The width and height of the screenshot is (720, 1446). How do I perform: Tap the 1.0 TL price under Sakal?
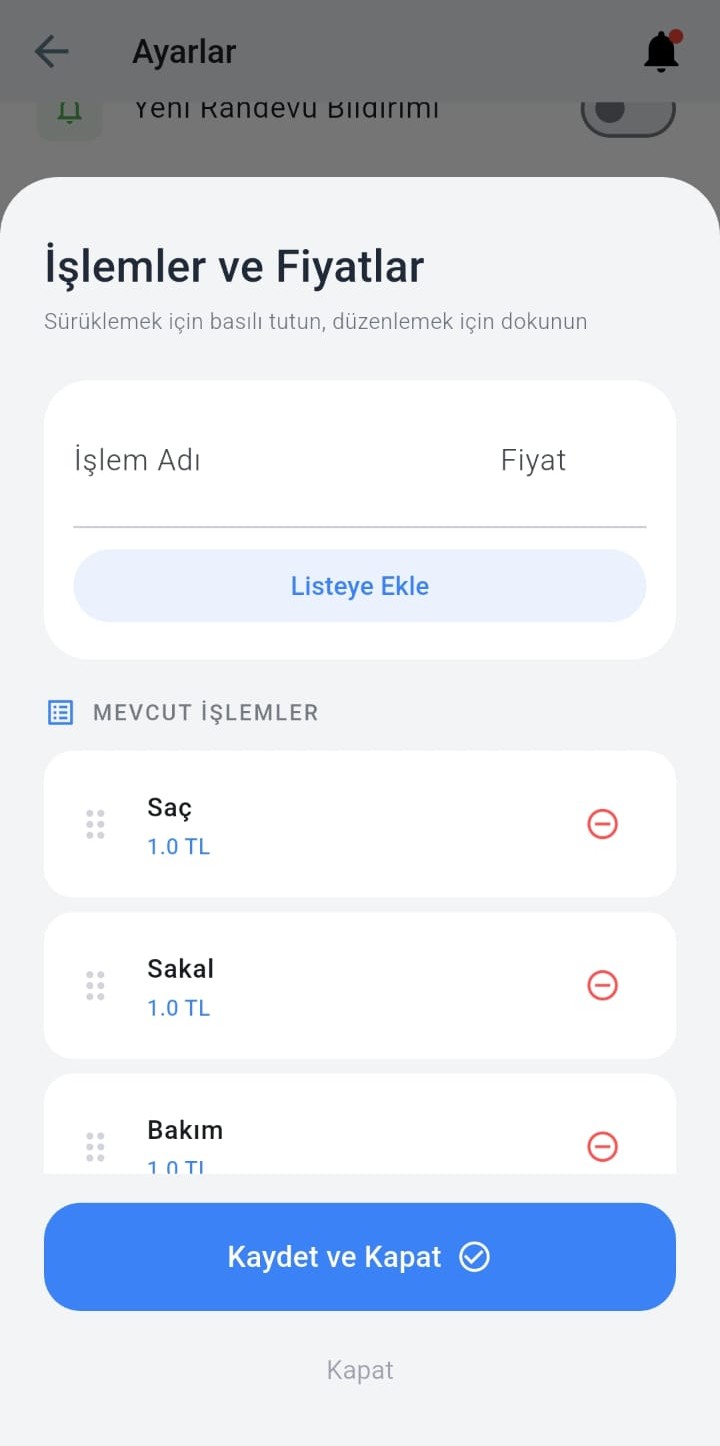tap(179, 1008)
